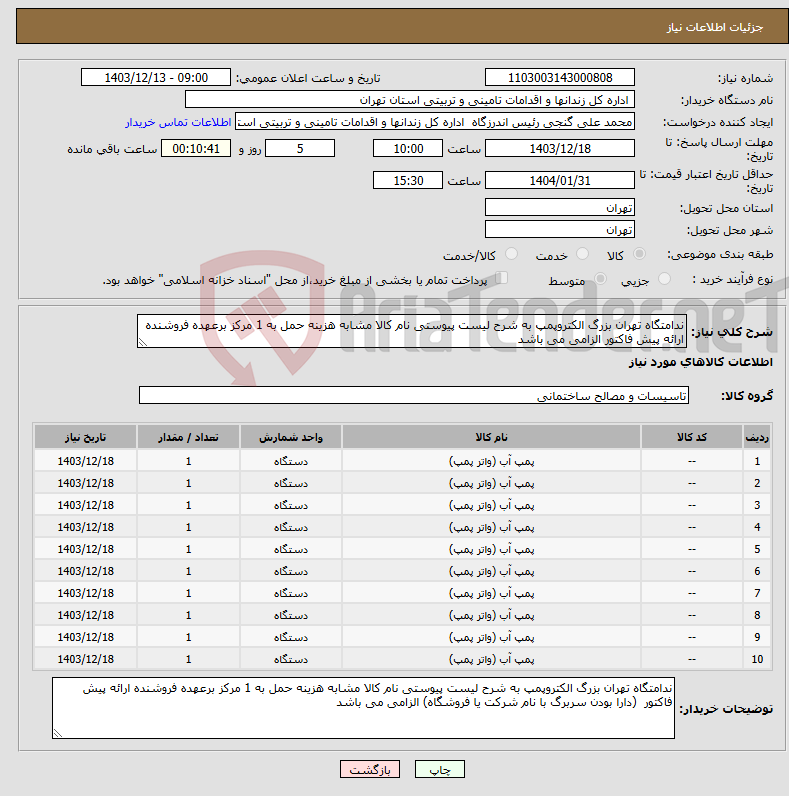The image size is (789, 796).
Task: Click the resize handle of description box
Action: 142,343
